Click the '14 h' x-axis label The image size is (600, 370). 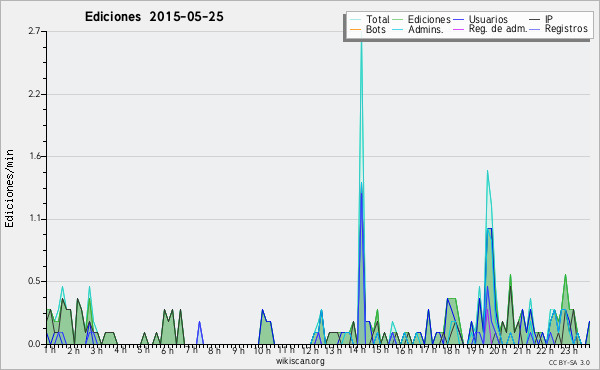(357, 350)
